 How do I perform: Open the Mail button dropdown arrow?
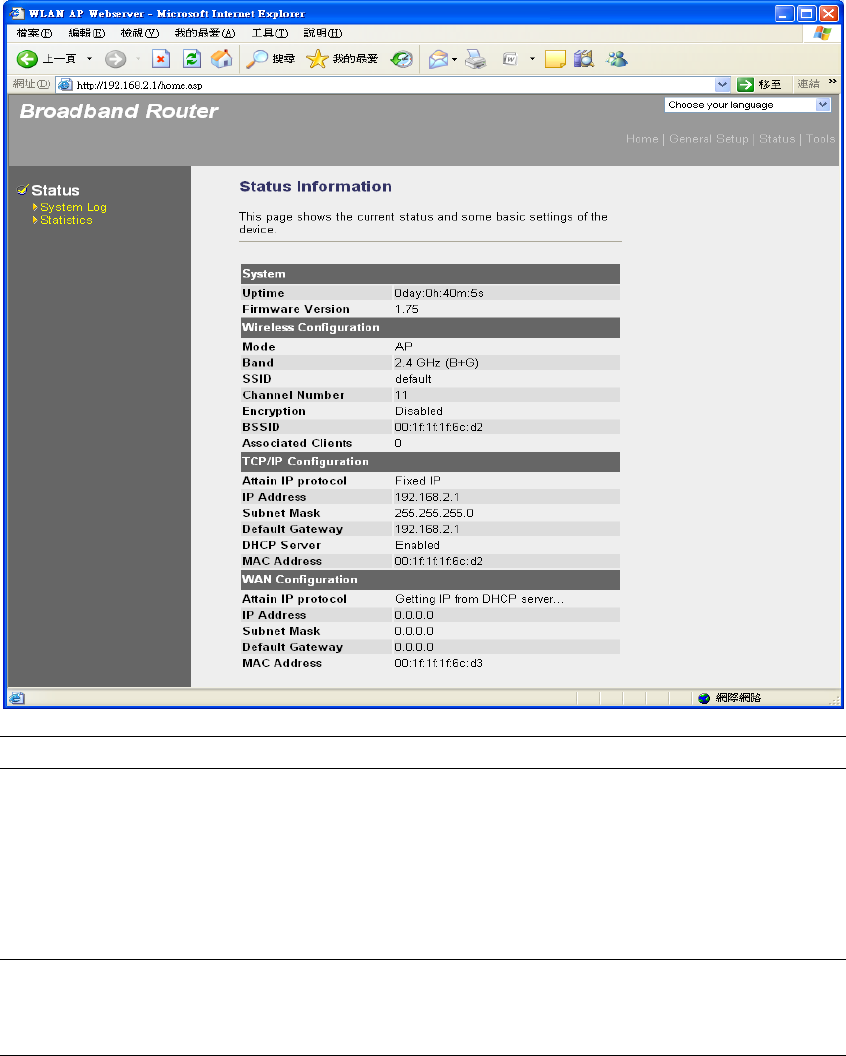pos(455,59)
